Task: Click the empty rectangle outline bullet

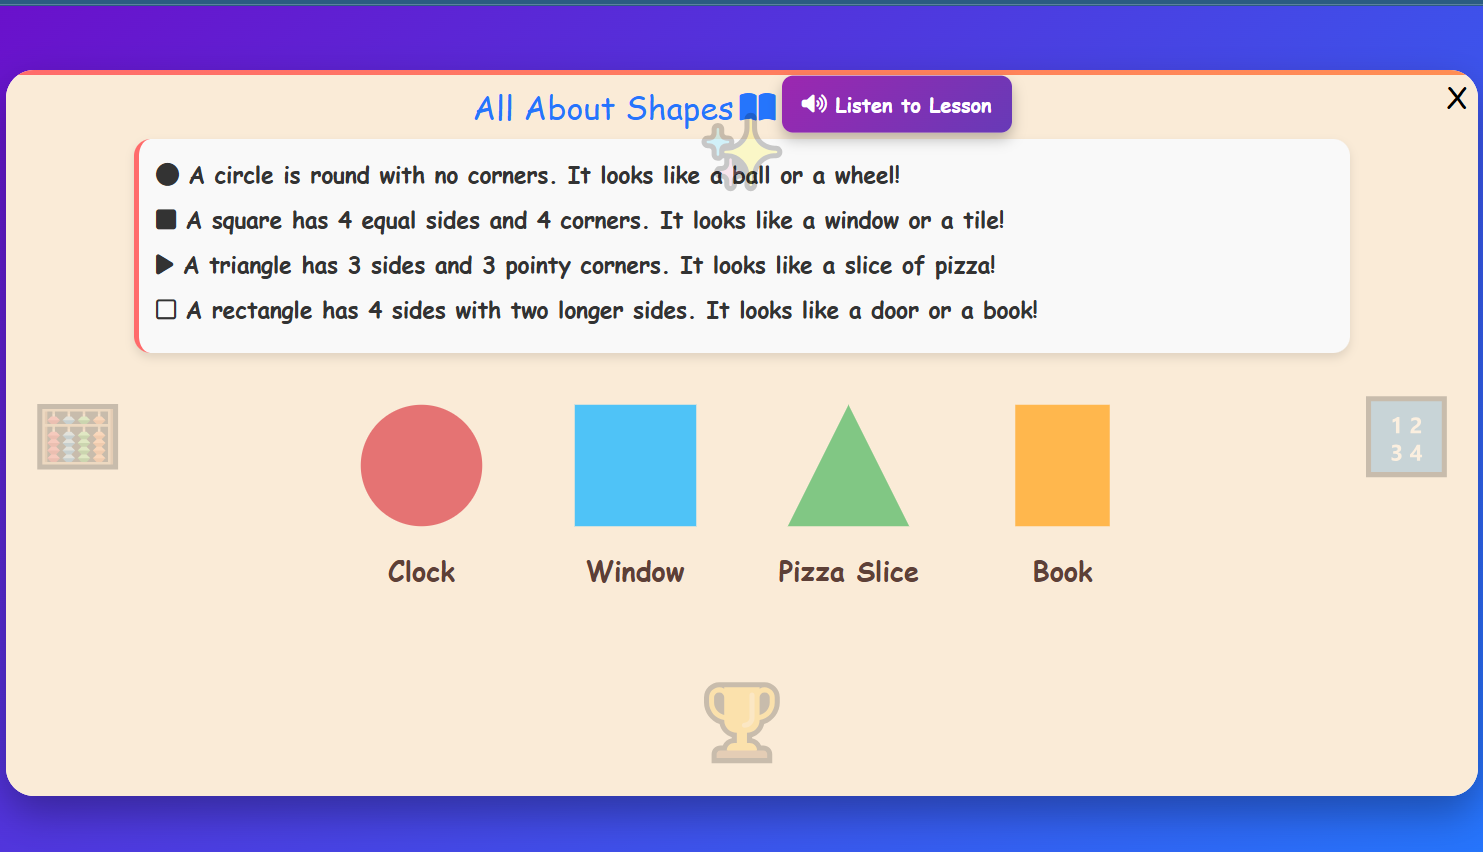Action: point(166,310)
